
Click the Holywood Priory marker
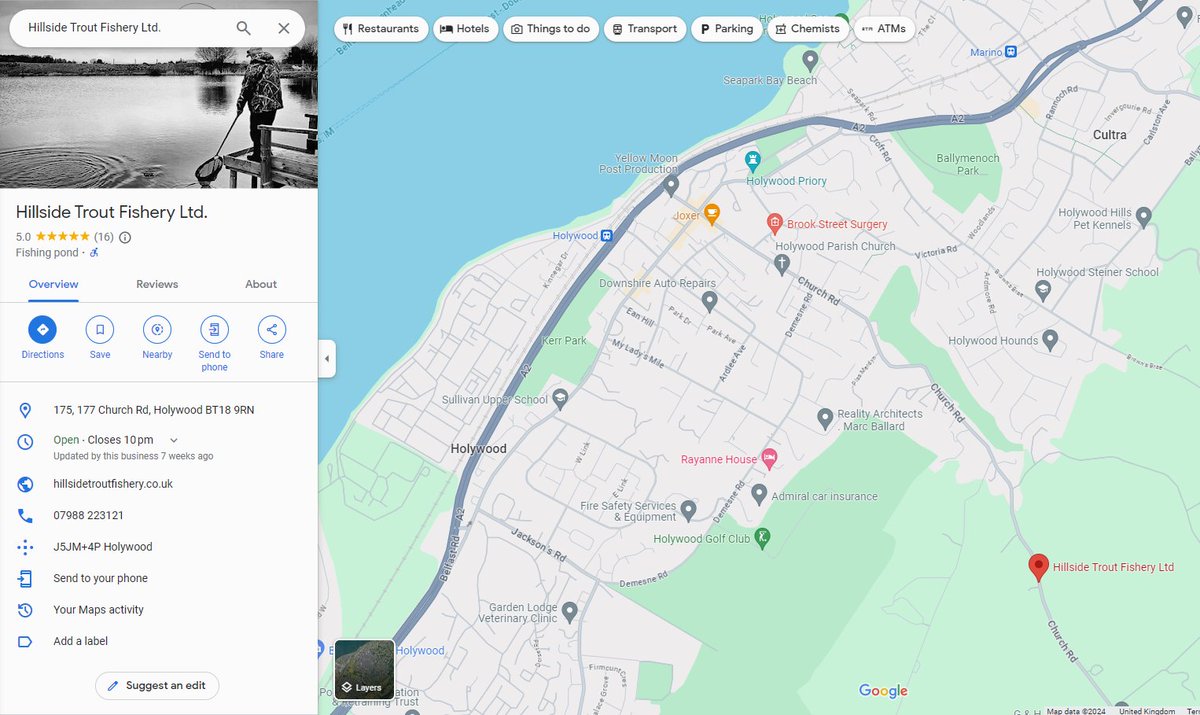(753, 160)
